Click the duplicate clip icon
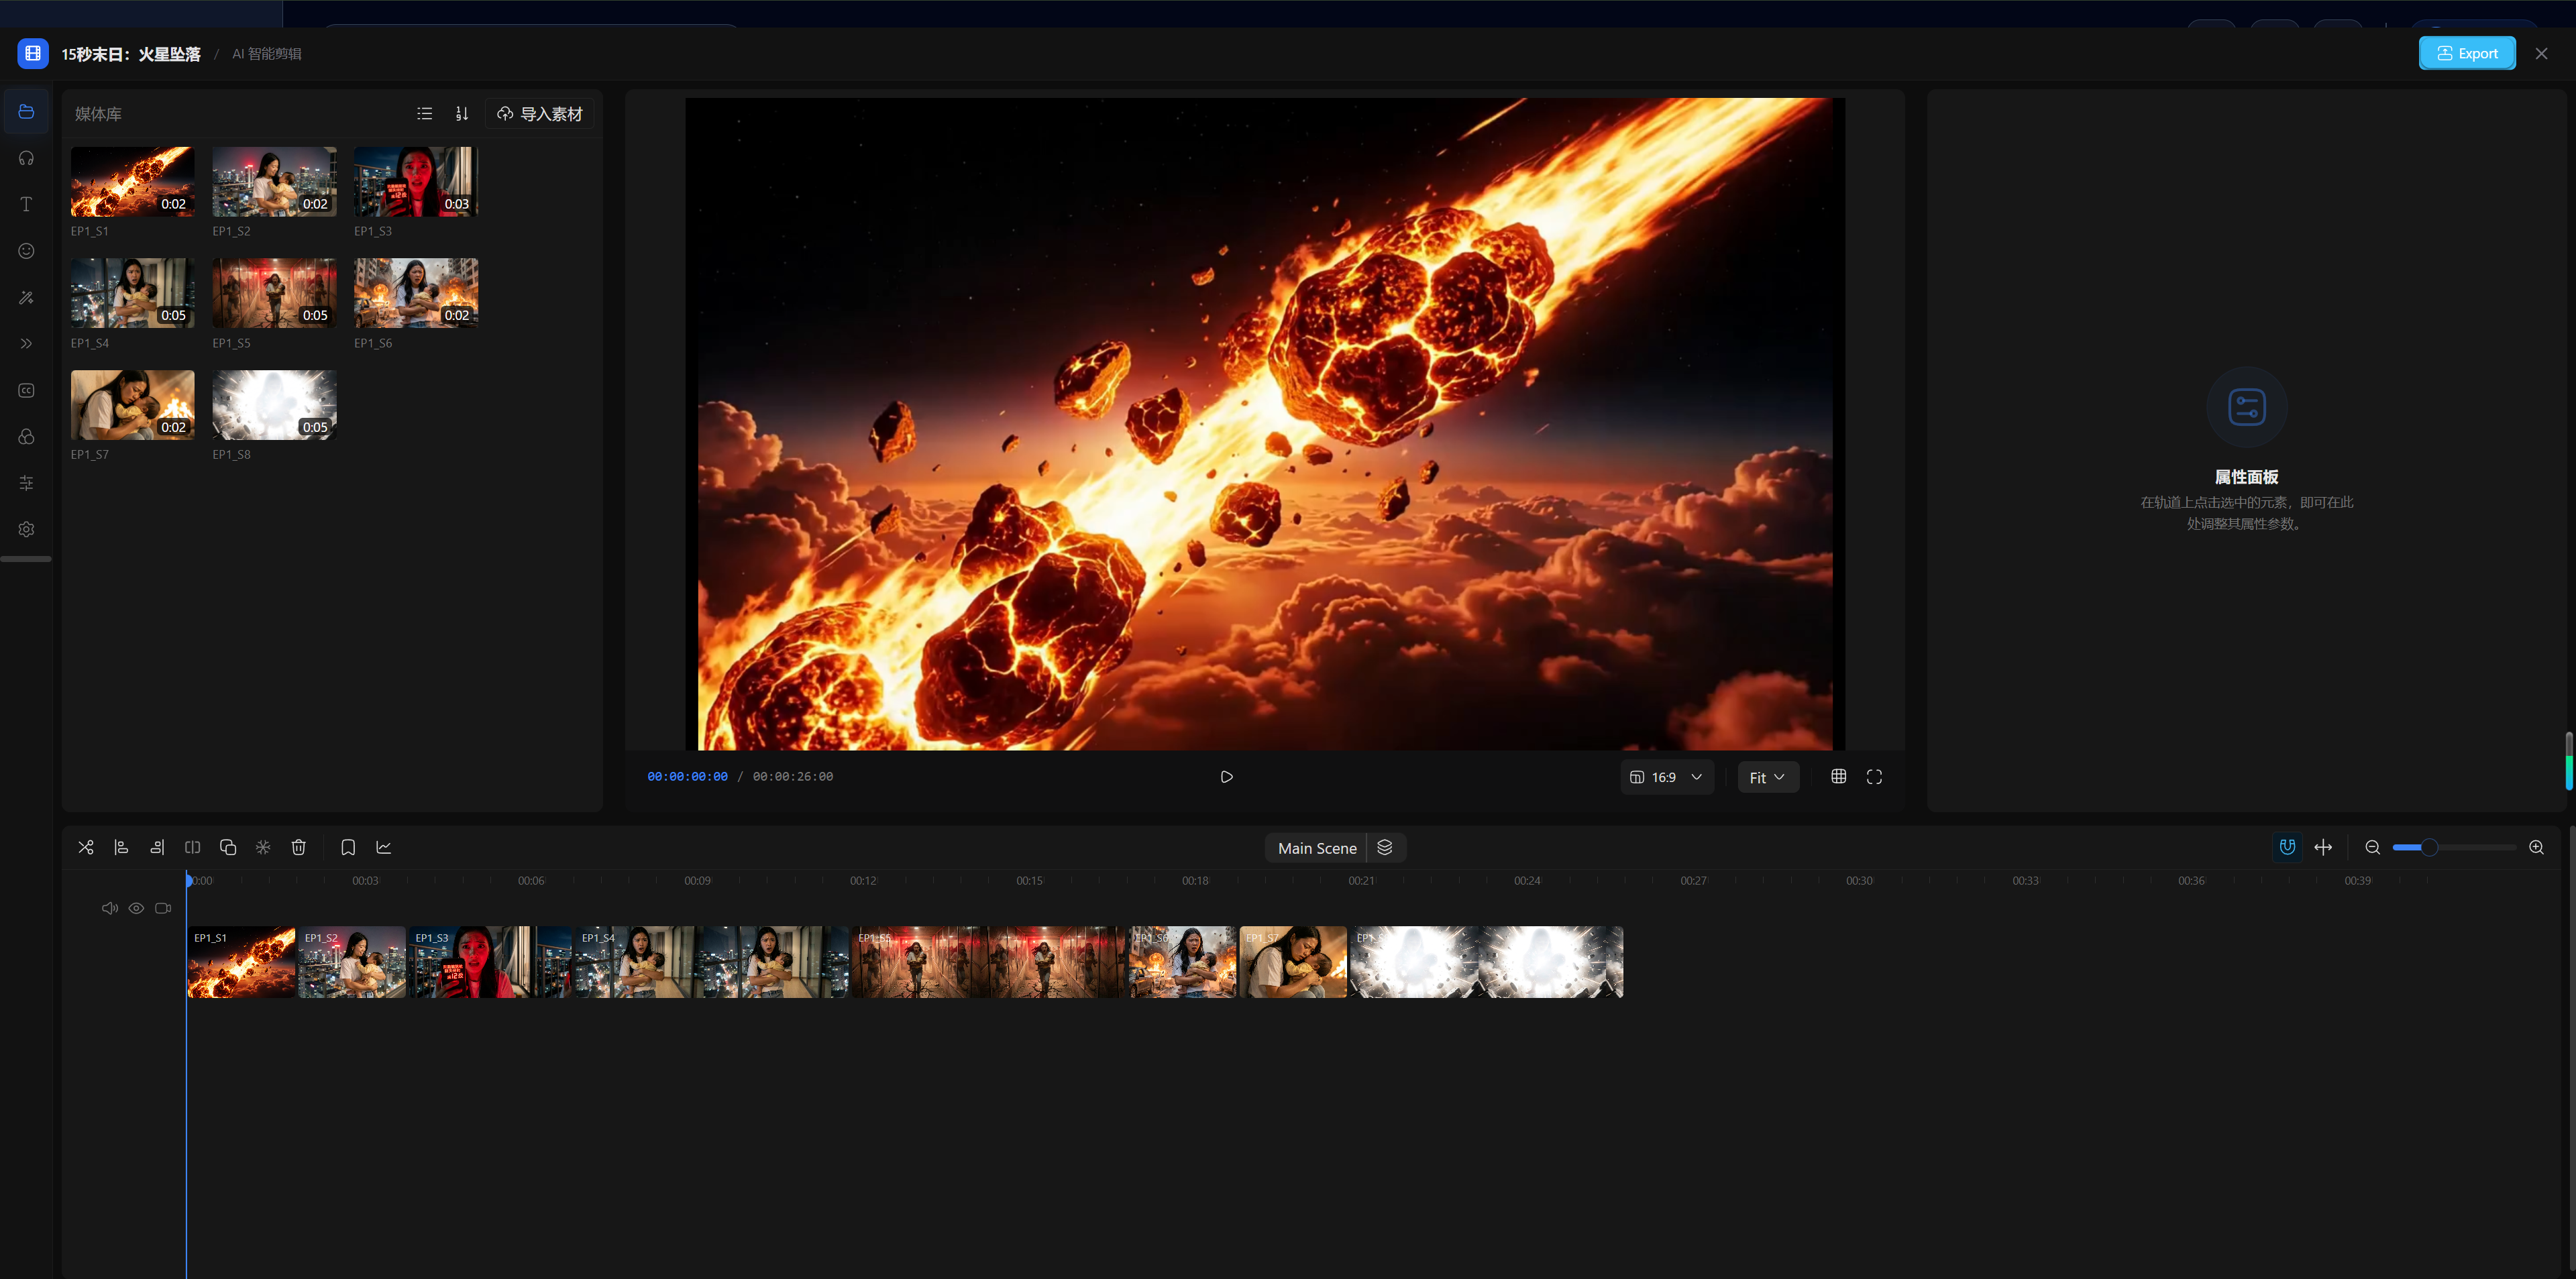The width and height of the screenshot is (2576, 1279). coord(228,847)
